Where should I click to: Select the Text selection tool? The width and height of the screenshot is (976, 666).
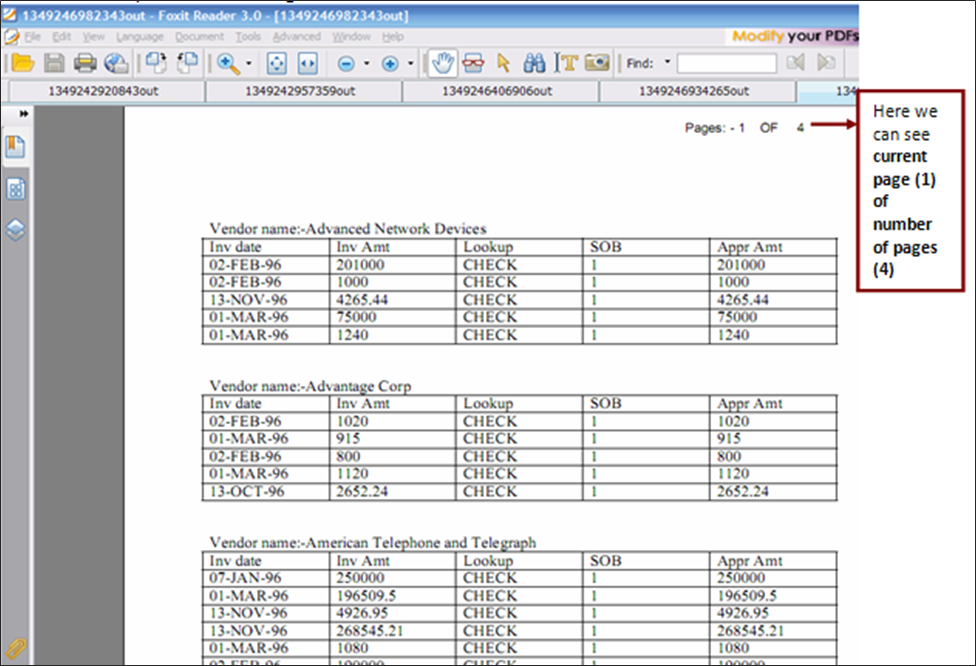pos(565,63)
